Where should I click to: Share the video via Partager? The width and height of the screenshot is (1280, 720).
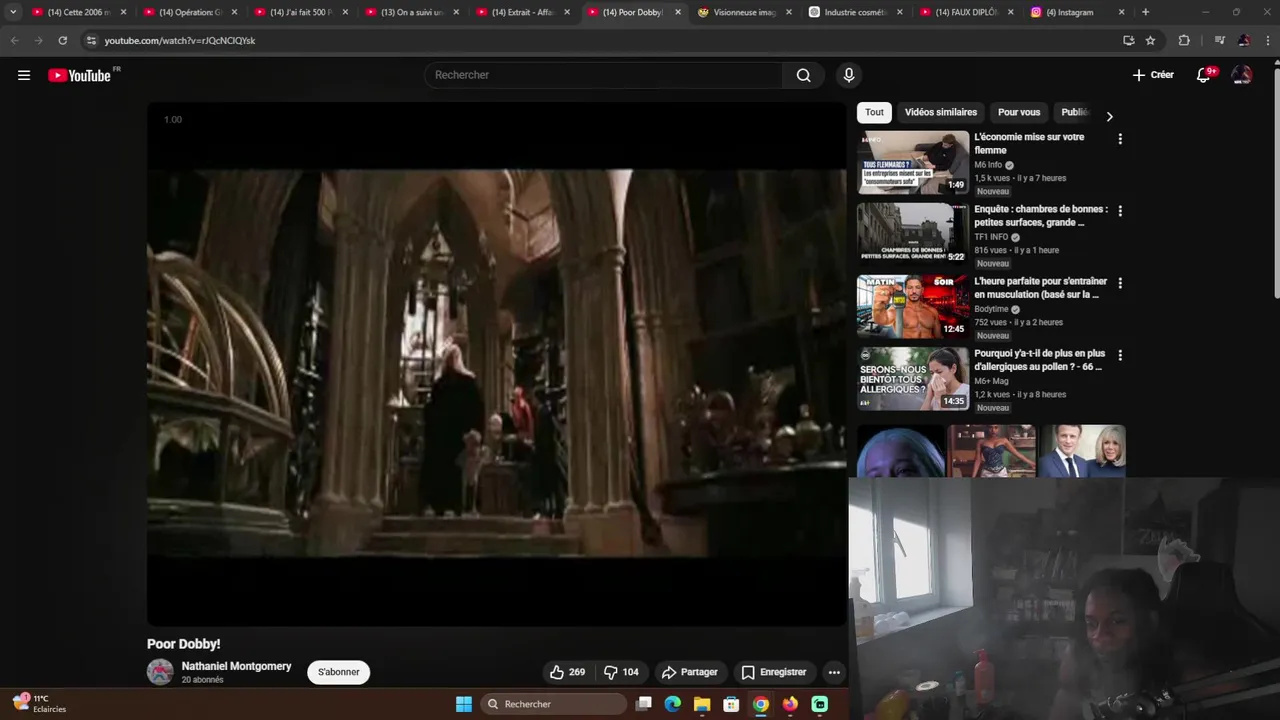tap(689, 672)
